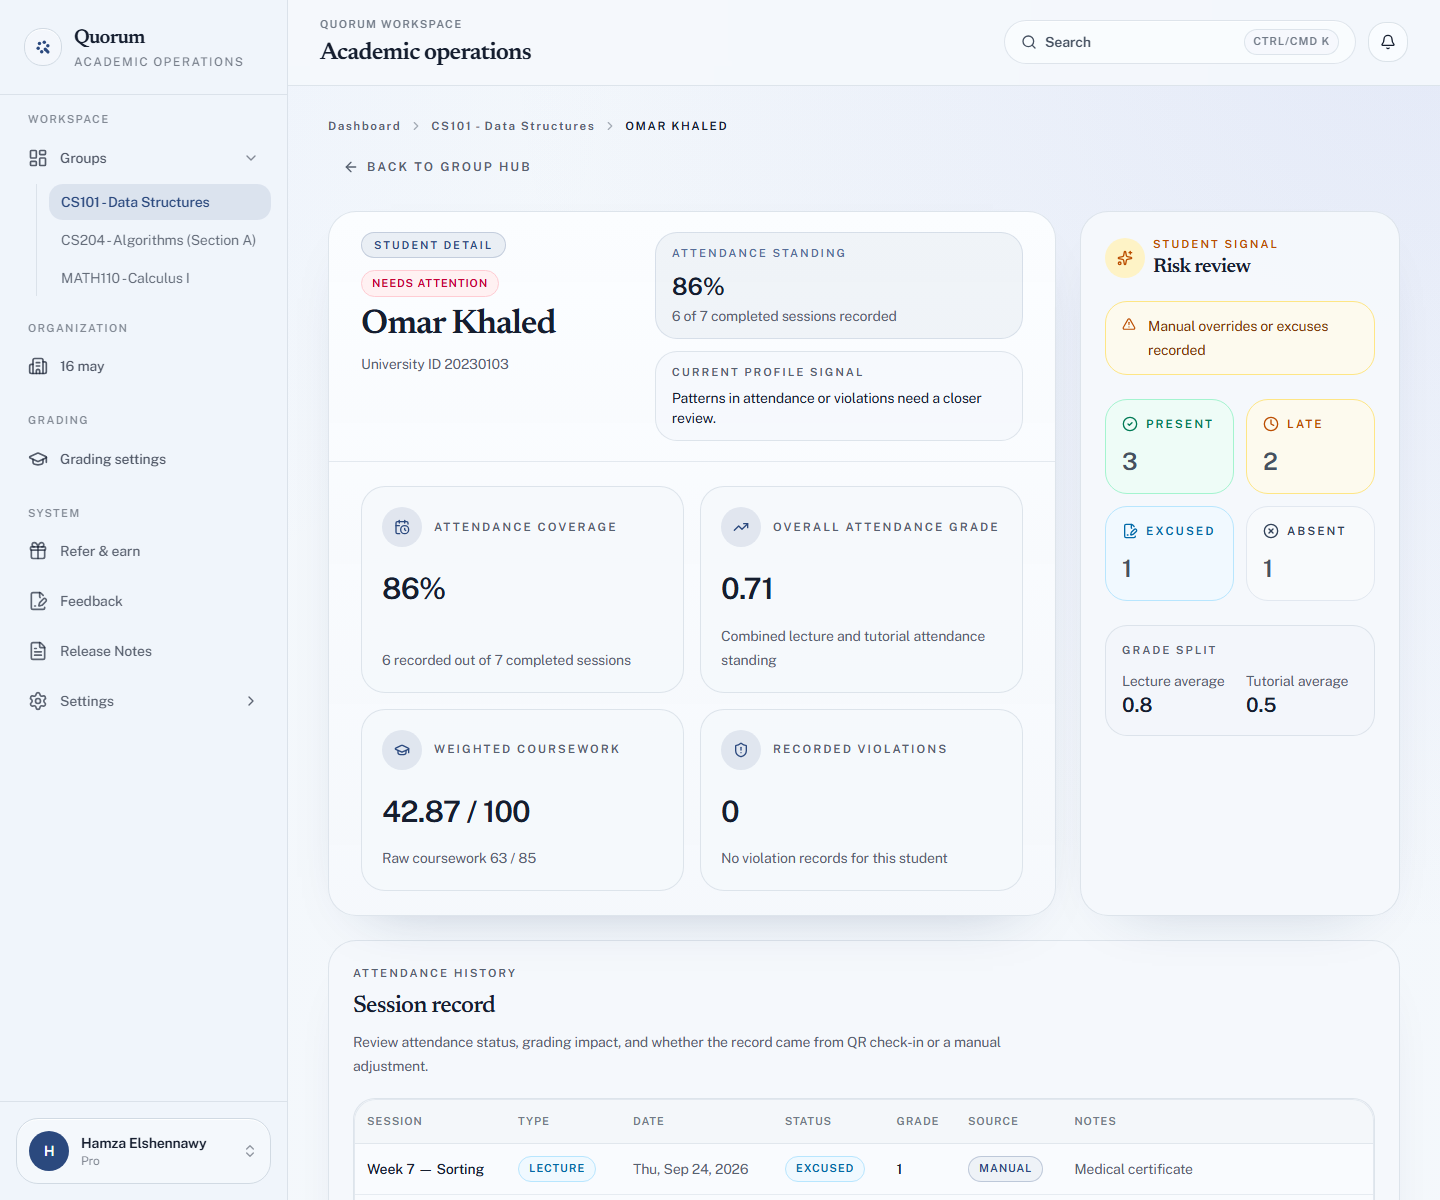Click the Risk review sparkle icon
Screen dimensions: 1440x1200
1125,258
